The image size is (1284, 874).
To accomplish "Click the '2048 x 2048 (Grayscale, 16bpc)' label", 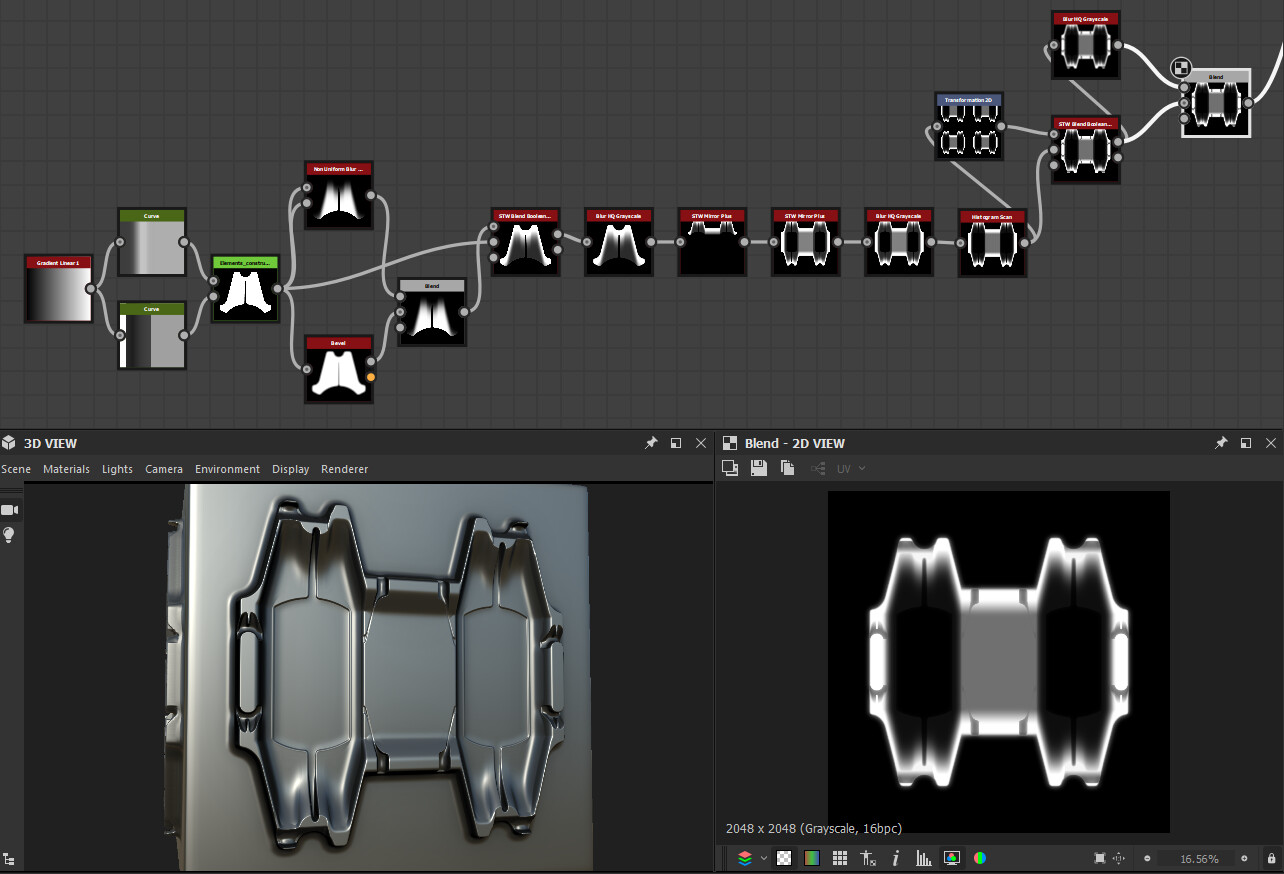I will pos(814,828).
